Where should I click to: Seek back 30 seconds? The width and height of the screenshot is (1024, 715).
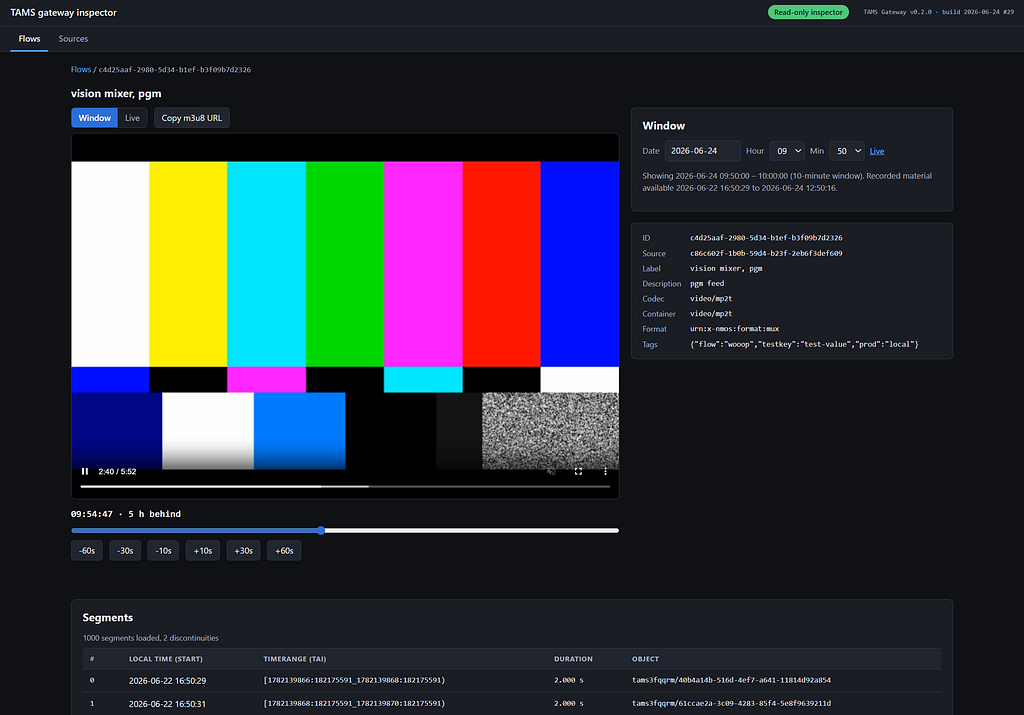(125, 551)
